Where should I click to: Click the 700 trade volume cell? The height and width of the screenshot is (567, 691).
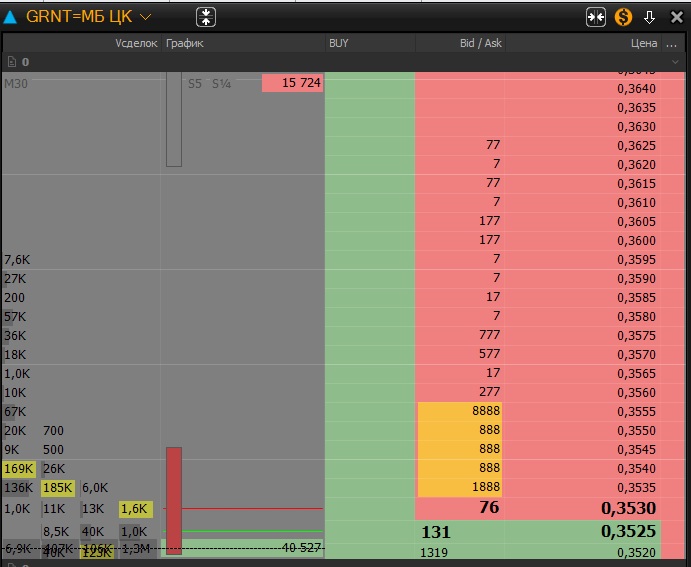click(x=53, y=431)
